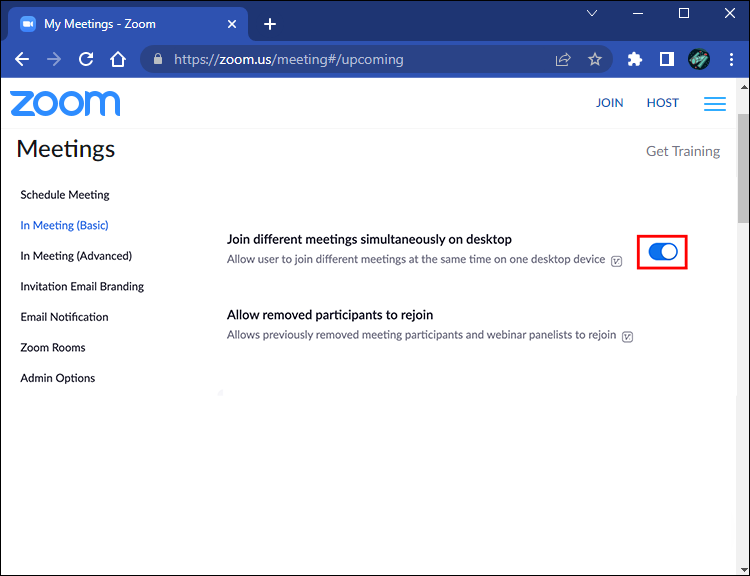
Task: Open the extensions puzzle icon
Action: 634,59
